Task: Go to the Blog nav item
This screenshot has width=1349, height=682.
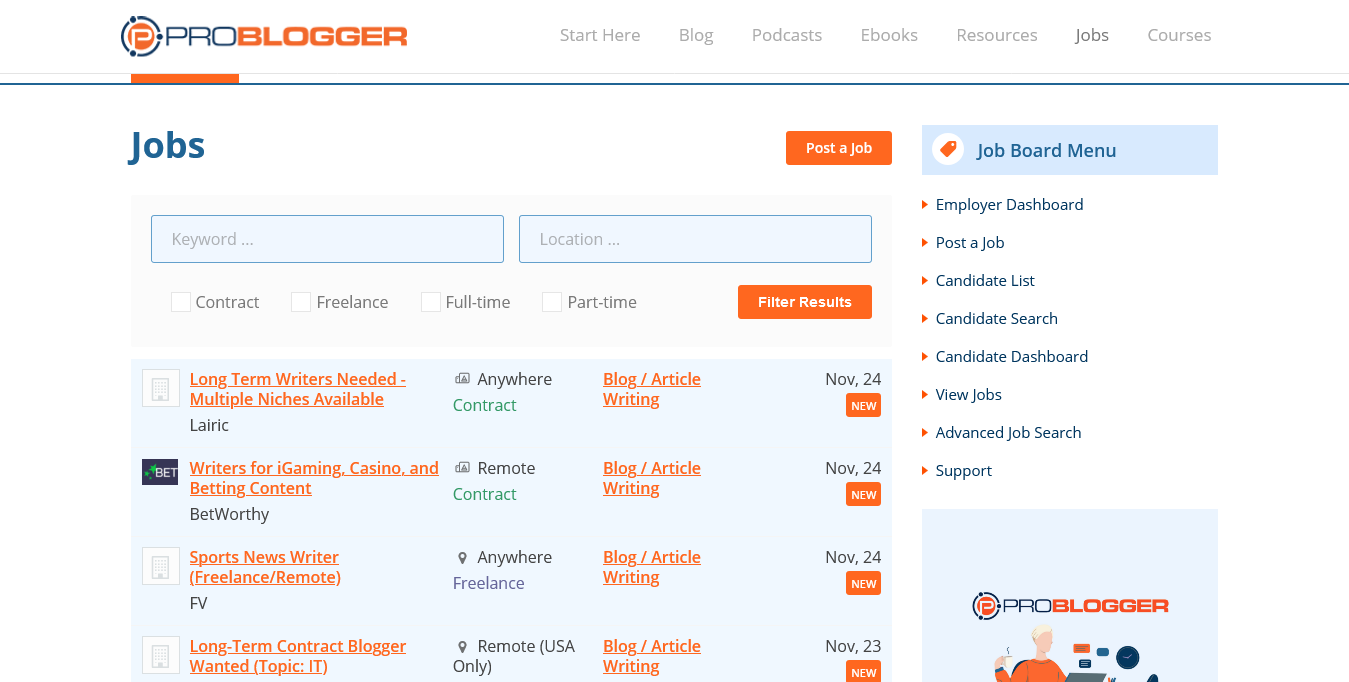Action: coord(696,35)
